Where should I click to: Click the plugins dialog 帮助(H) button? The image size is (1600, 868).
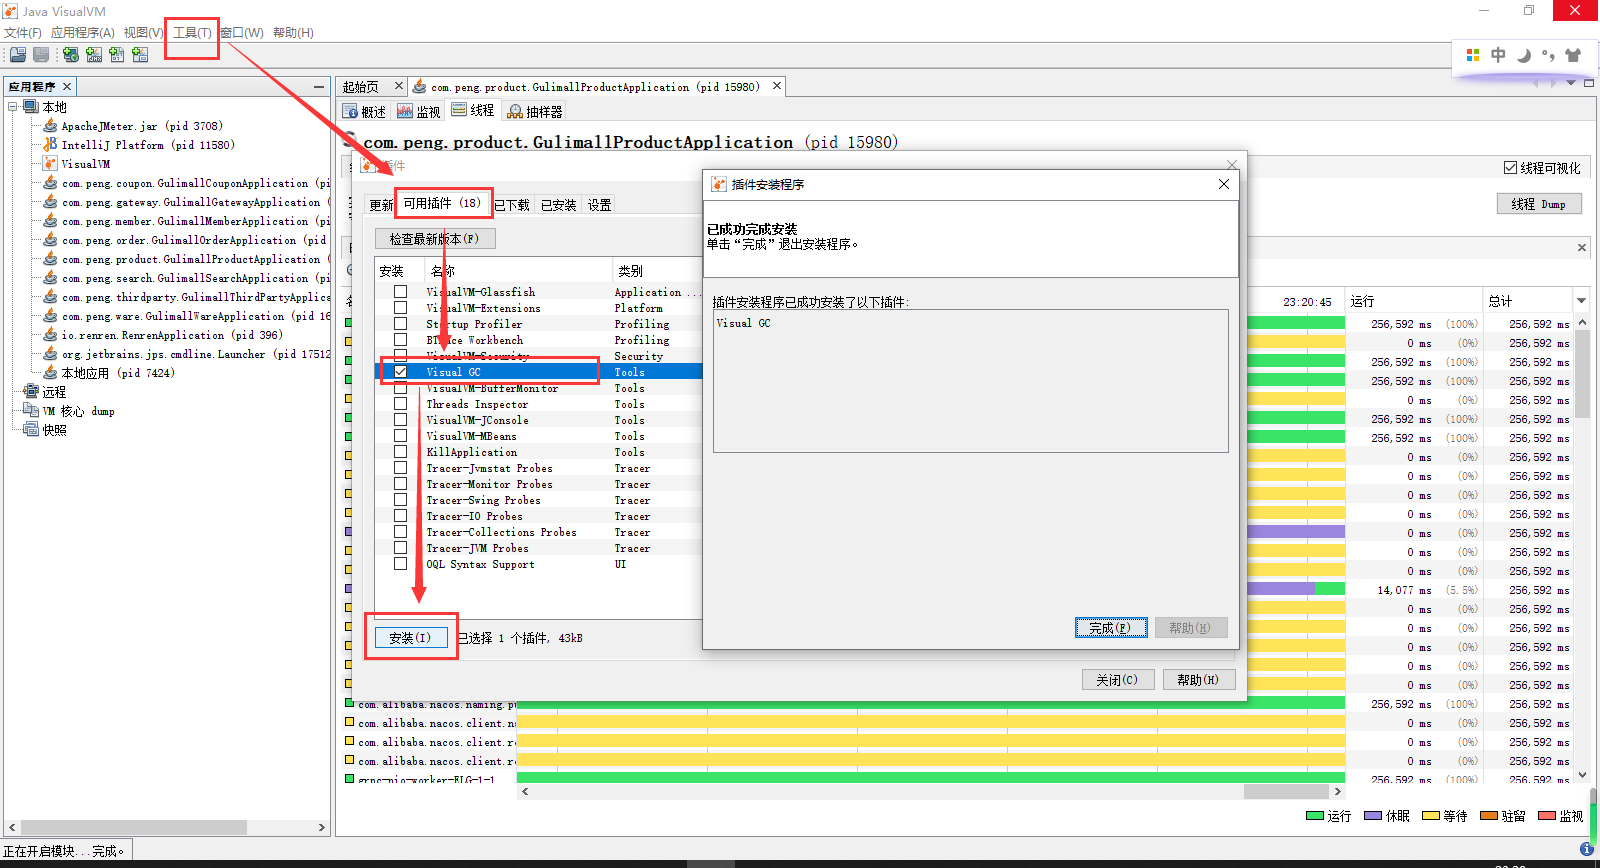[x=1198, y=680]
